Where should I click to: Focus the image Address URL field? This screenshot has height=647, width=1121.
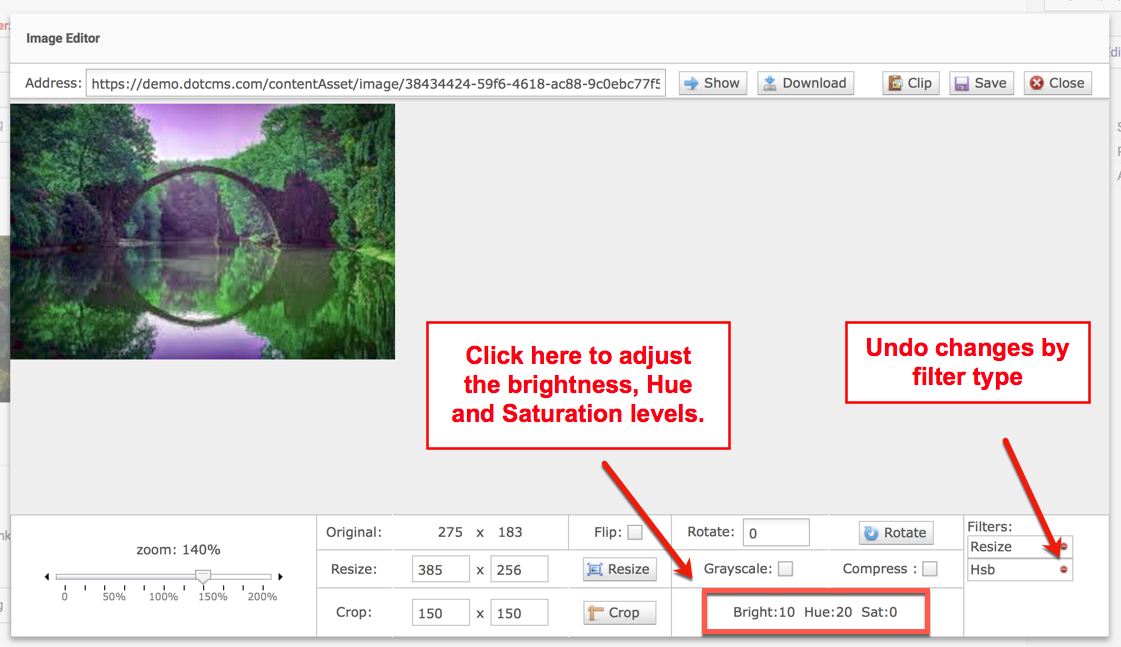375,84
